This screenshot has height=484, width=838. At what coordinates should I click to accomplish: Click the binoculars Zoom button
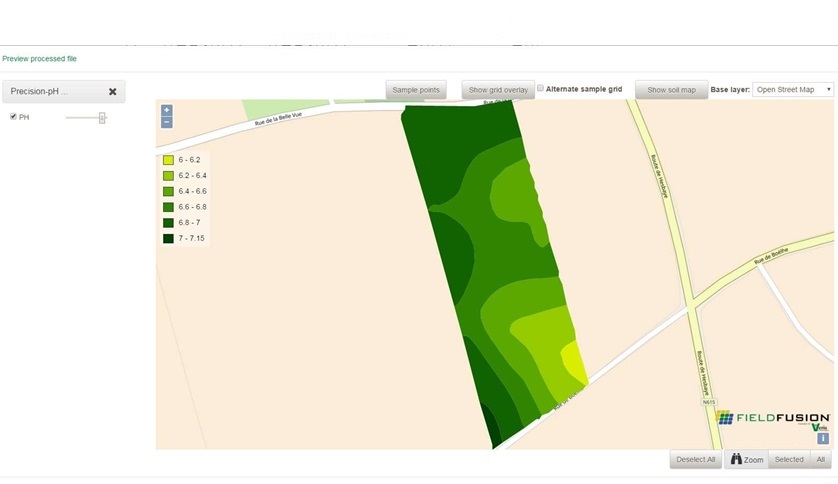[x=747, y=459]
